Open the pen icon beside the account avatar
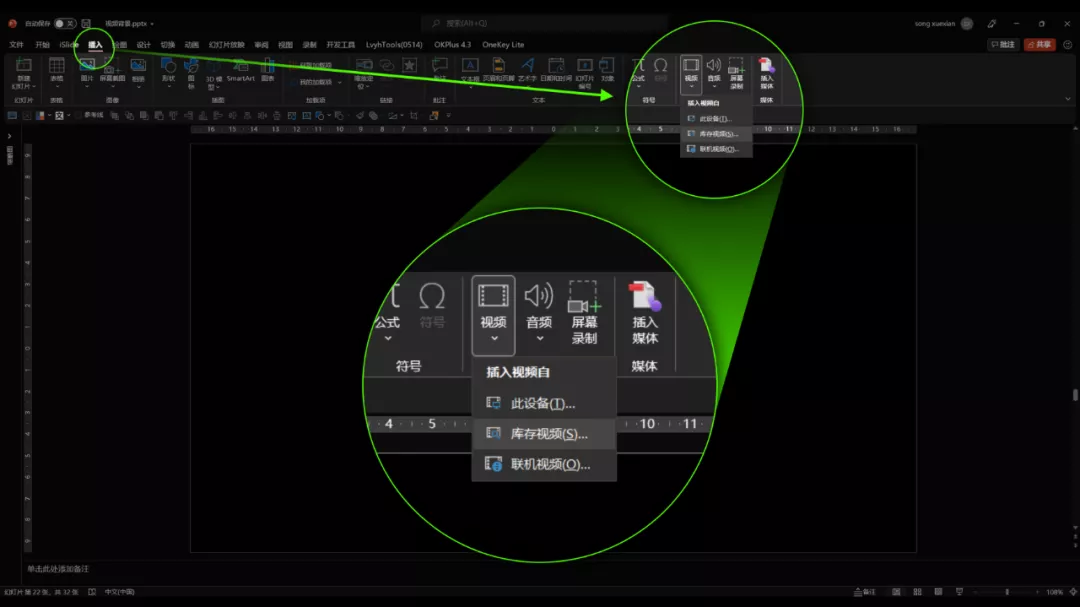This screenshot has width=1080, height=607. [992, 23]
